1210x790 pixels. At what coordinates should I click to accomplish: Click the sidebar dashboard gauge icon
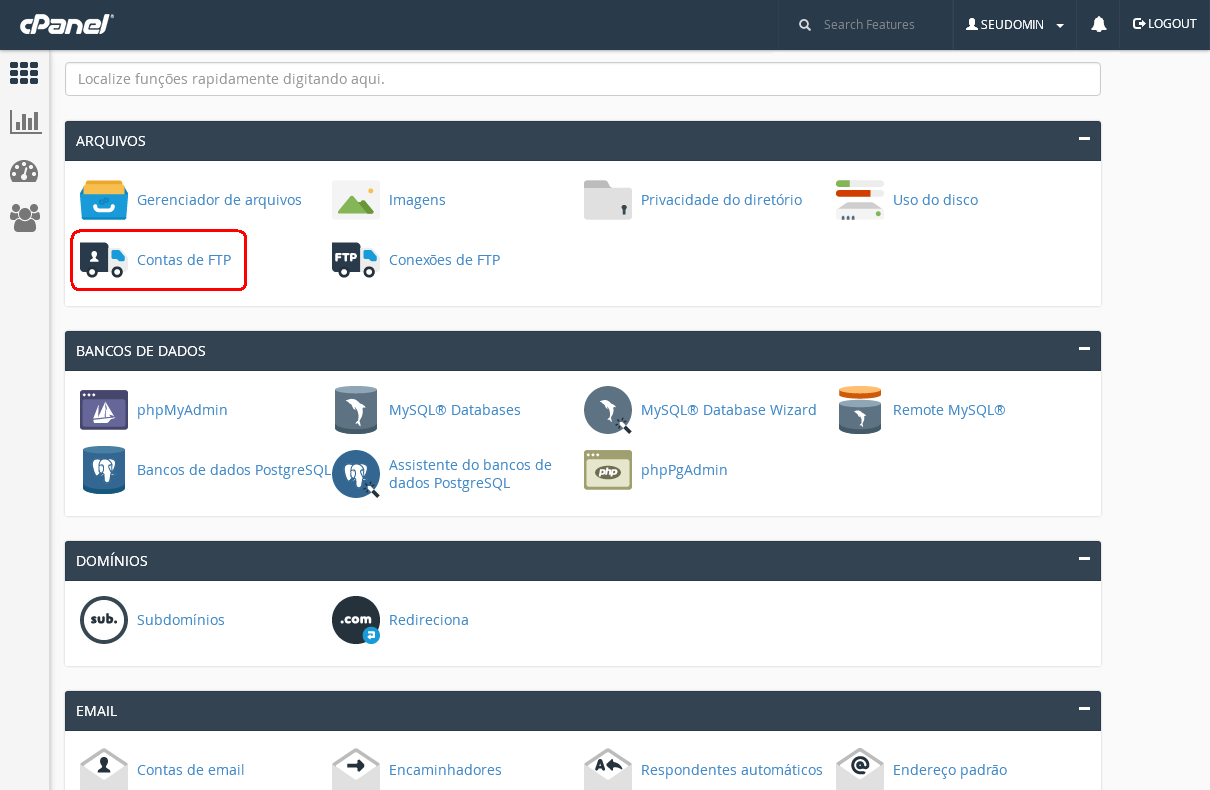(x=24, y=171)
